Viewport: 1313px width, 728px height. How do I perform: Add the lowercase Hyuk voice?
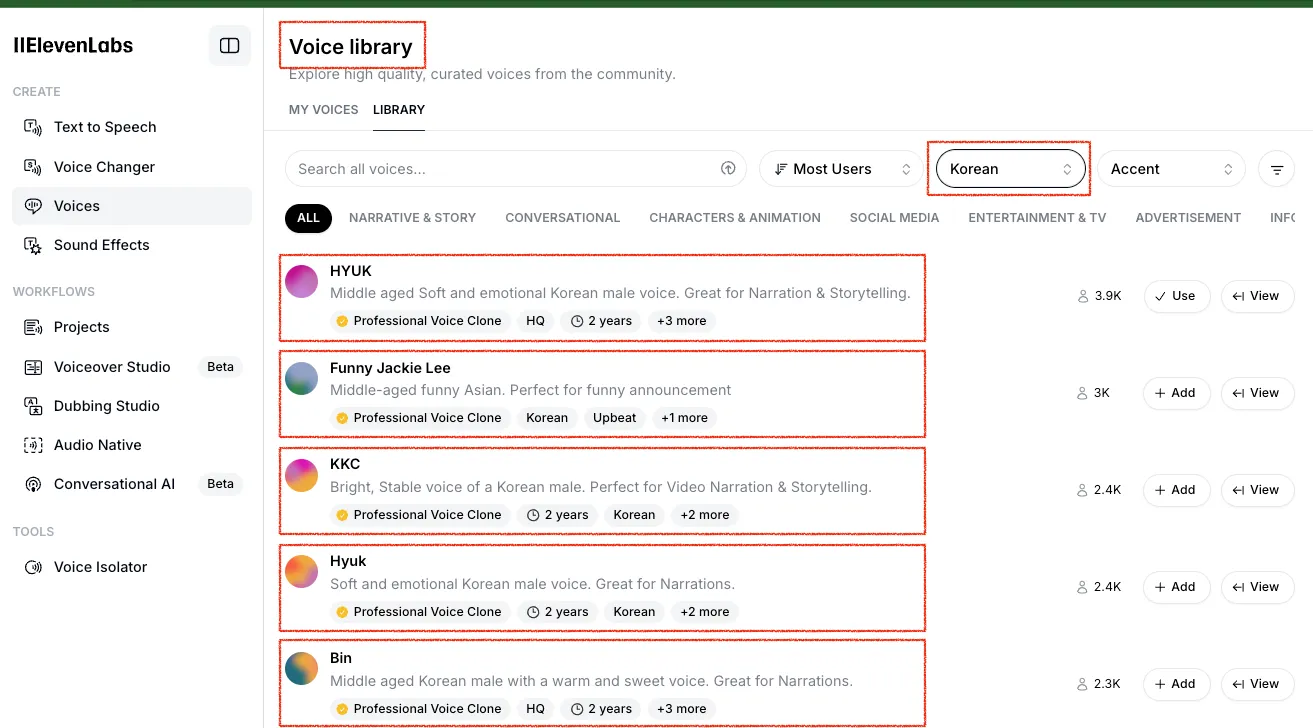tap(1176, 587)
